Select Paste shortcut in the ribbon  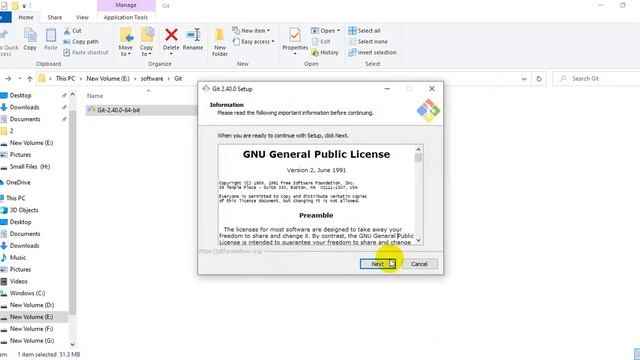[86, 53]
